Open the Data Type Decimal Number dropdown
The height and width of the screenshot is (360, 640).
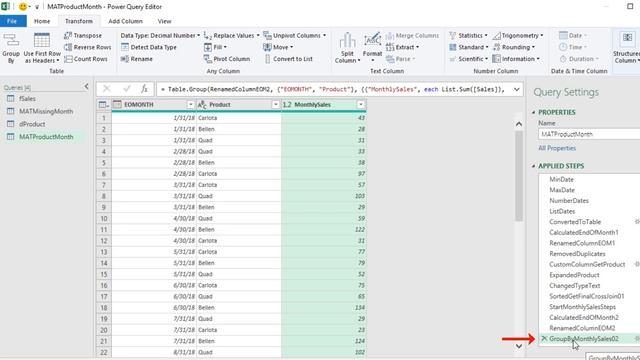(x=160, y=36)
